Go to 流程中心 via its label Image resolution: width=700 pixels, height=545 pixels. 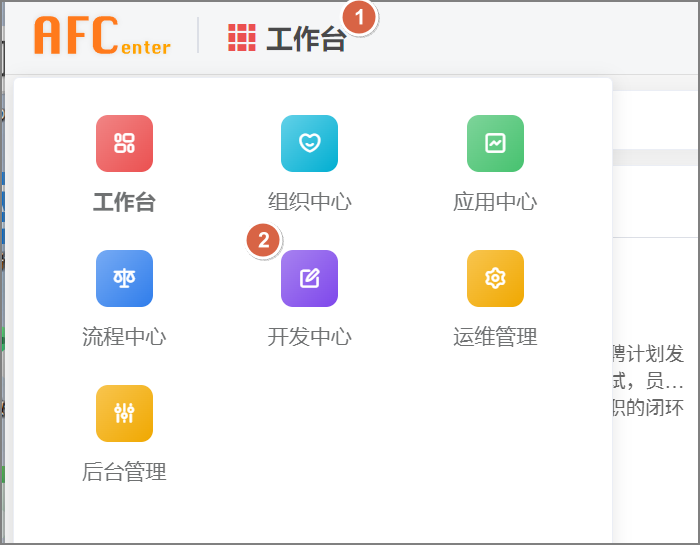[x=124, y=337]
